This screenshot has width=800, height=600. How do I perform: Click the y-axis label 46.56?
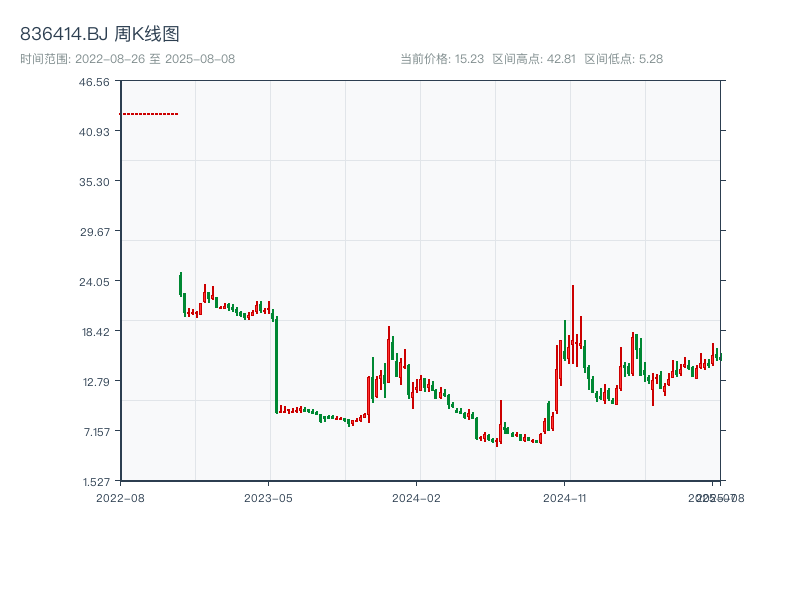(94, 82)
